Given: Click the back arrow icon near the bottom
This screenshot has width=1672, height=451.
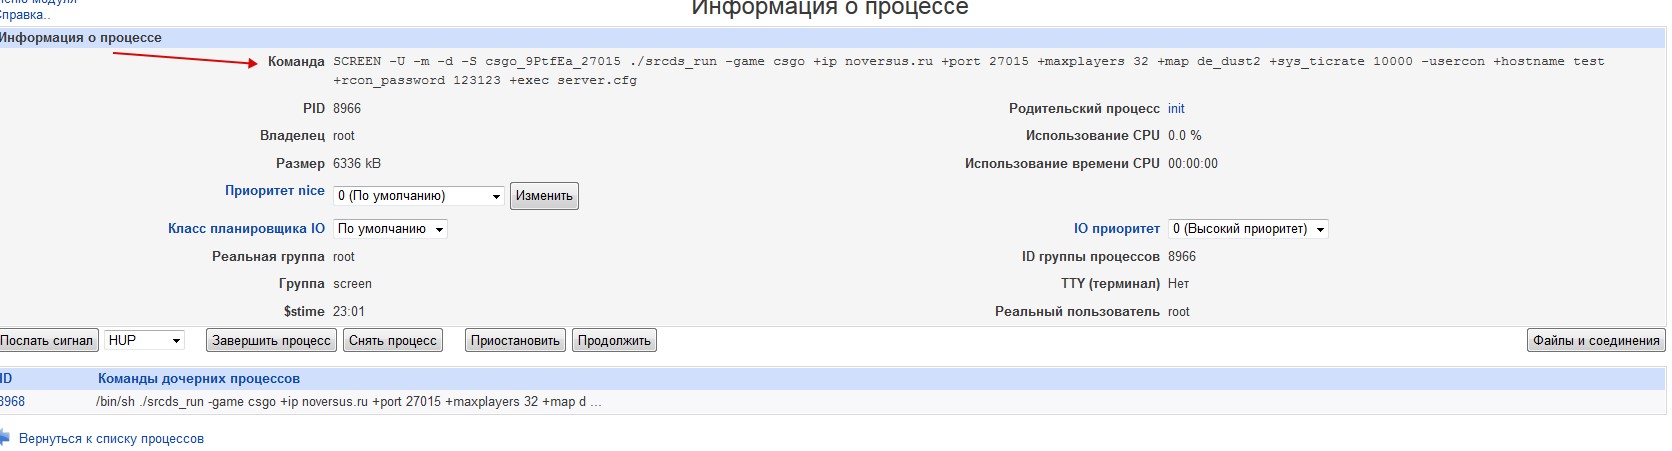Looking at the screenshot, I should pos(4,438).
